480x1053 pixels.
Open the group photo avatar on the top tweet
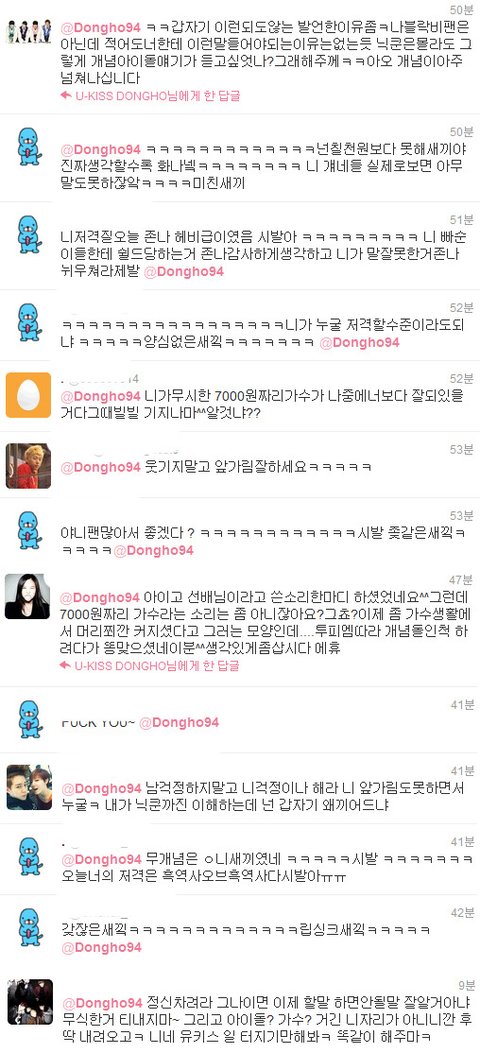pyautogui.click(x=29, y=31)
